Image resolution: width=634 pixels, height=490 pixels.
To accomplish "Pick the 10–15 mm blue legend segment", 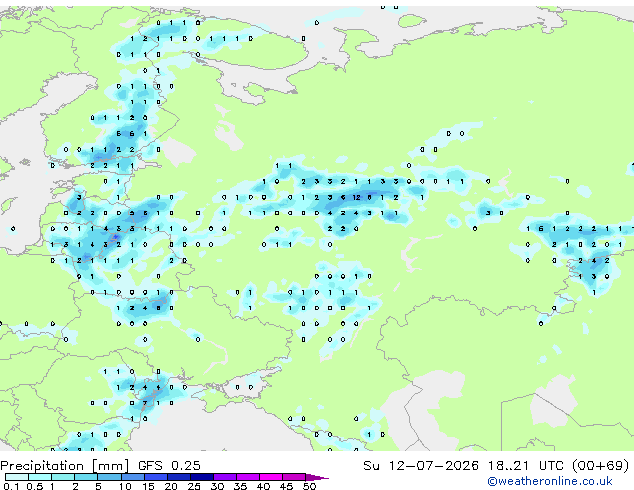I will pos(133,477).
